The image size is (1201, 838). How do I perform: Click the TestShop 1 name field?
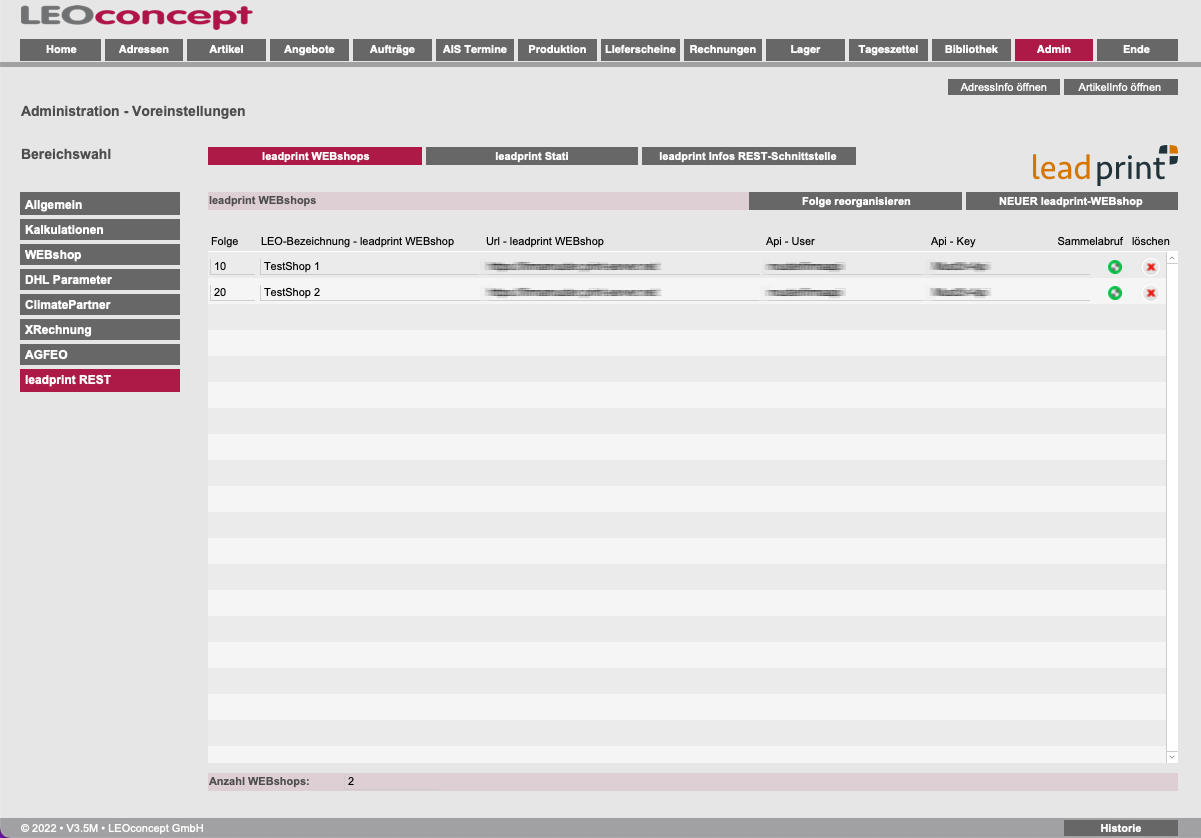click(x=369, y=266)
